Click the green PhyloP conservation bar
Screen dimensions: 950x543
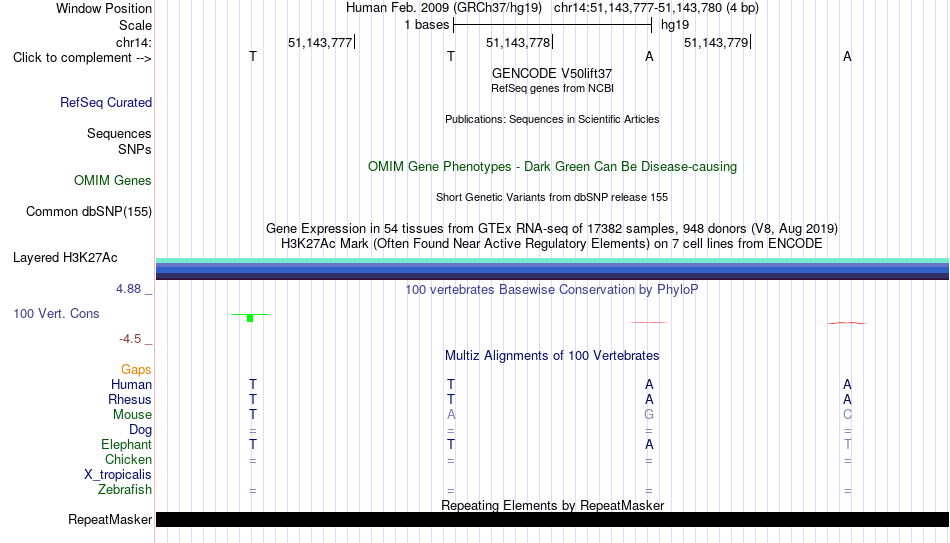250,318
